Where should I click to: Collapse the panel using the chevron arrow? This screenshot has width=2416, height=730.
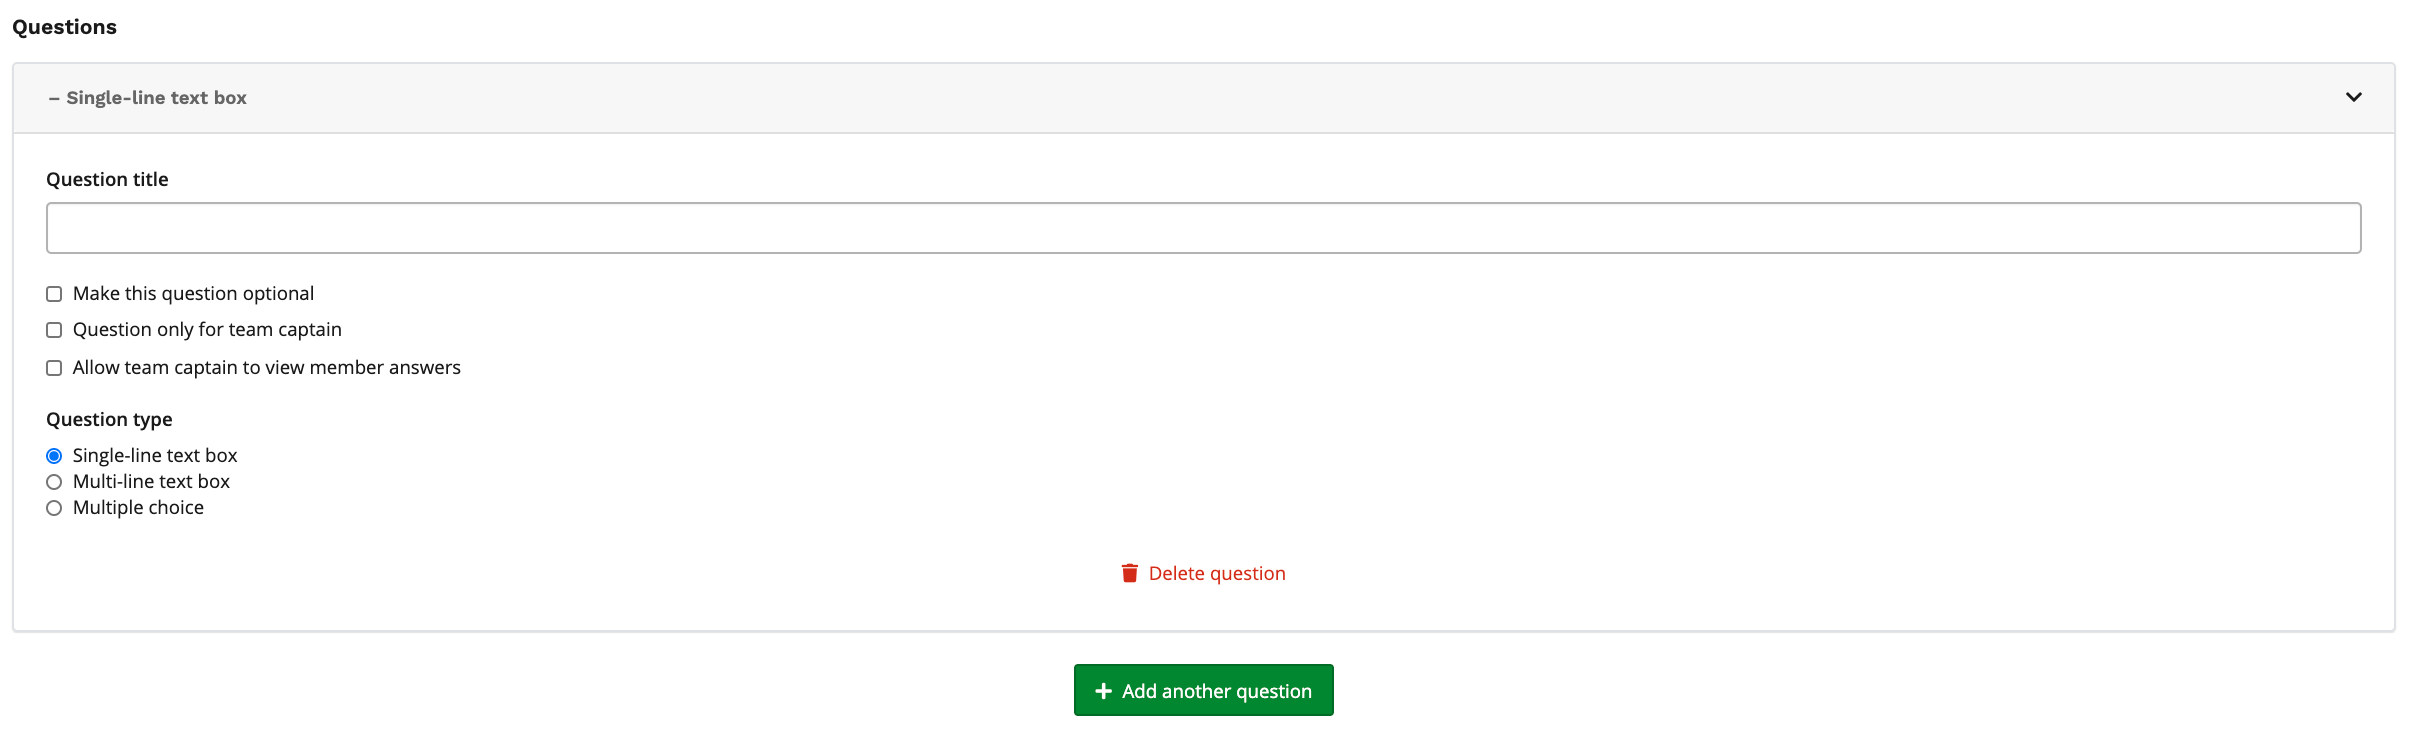pos(2353,97)
